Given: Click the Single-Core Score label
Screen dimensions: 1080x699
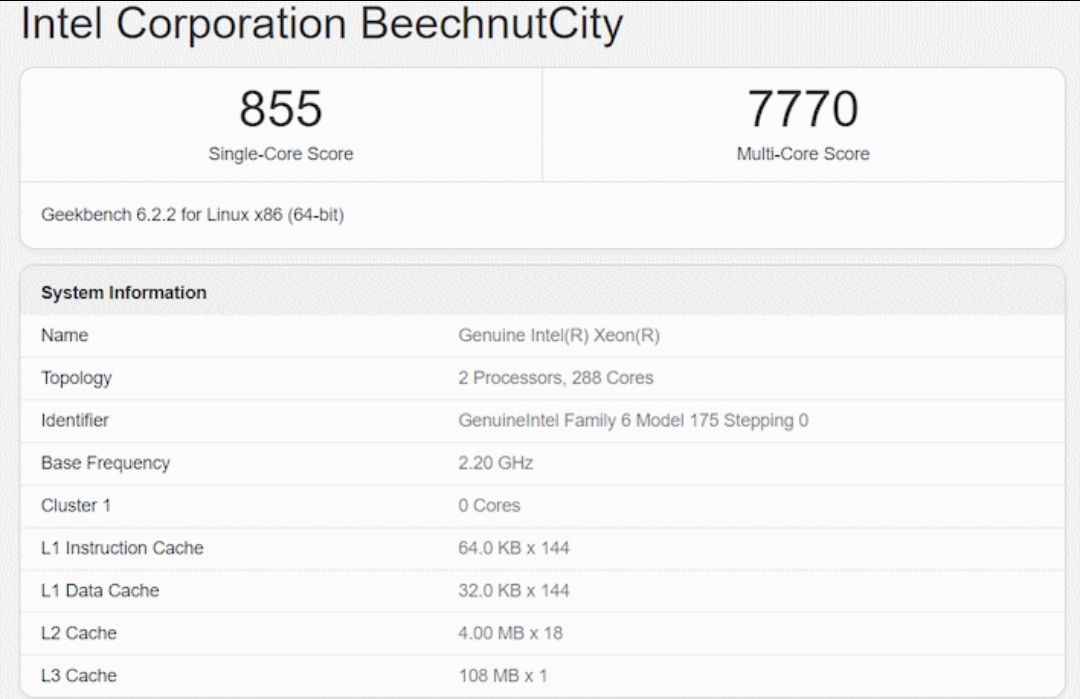Looking at the screenshot, I should pyautogui.click(x=280, y=154).
